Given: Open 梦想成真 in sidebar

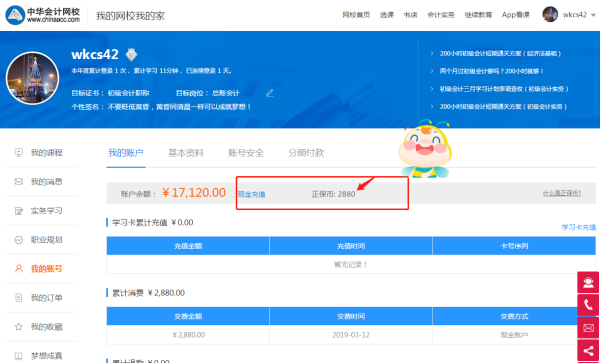Looking at the screenshot, I should coord(46,356).
